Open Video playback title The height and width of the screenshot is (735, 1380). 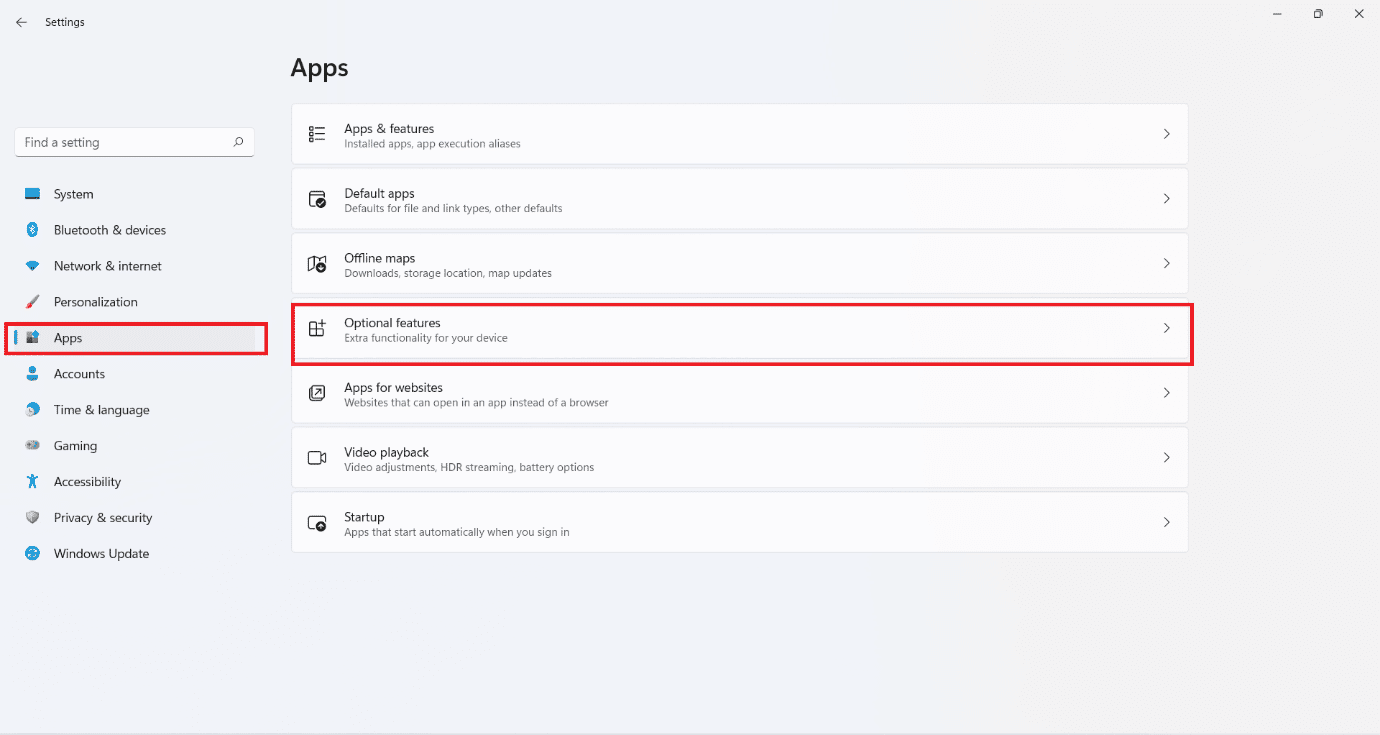(x=386, y=452)
